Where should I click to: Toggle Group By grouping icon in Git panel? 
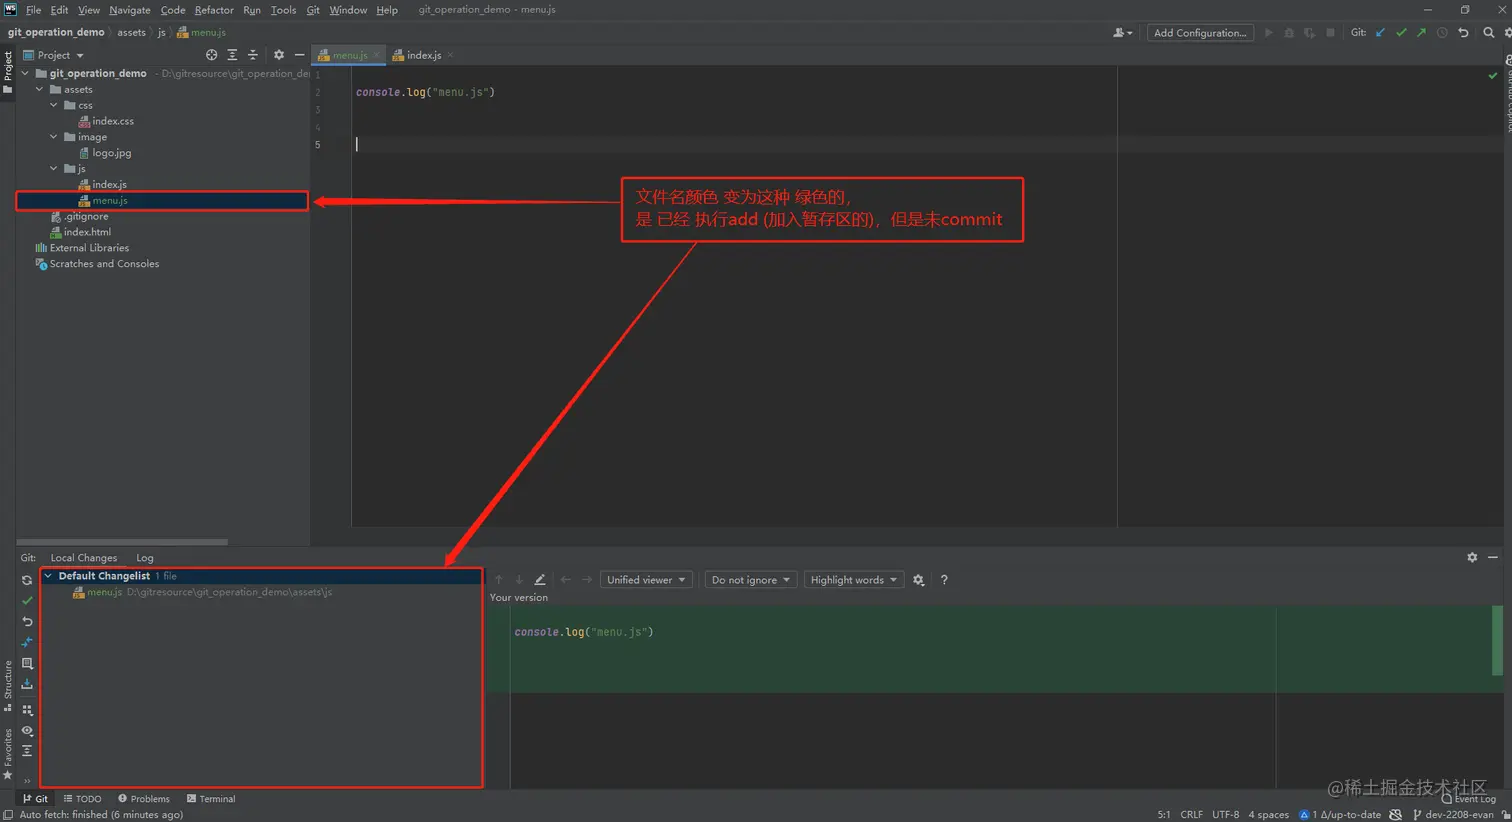click(28, 710)
